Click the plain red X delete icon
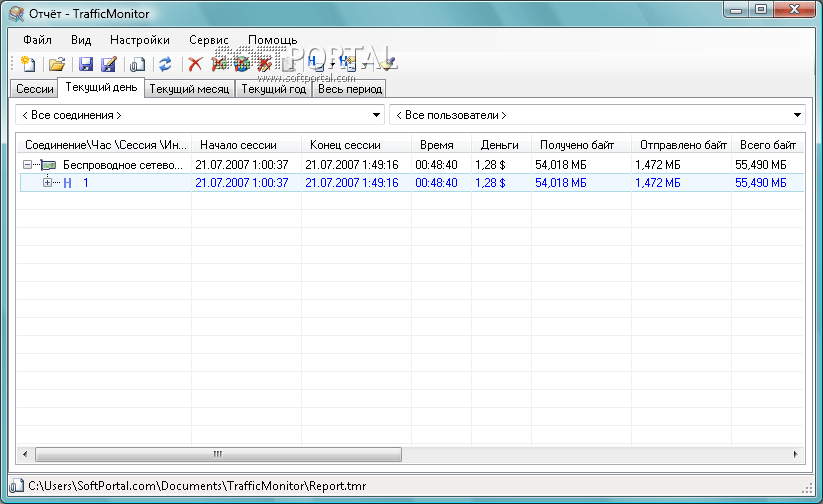Screen dimensions: 823x504 point(195,64)
